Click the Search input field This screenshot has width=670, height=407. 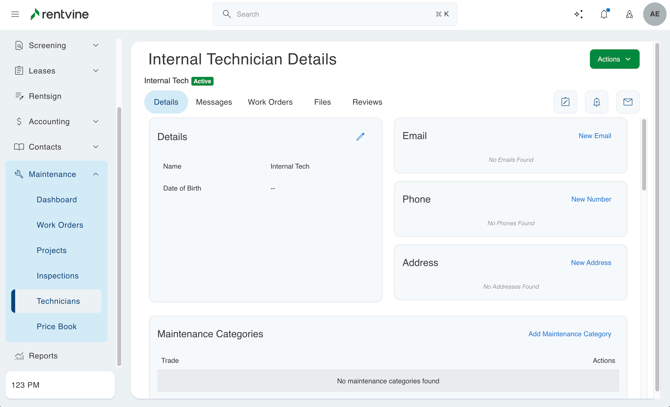click(335, 14)
